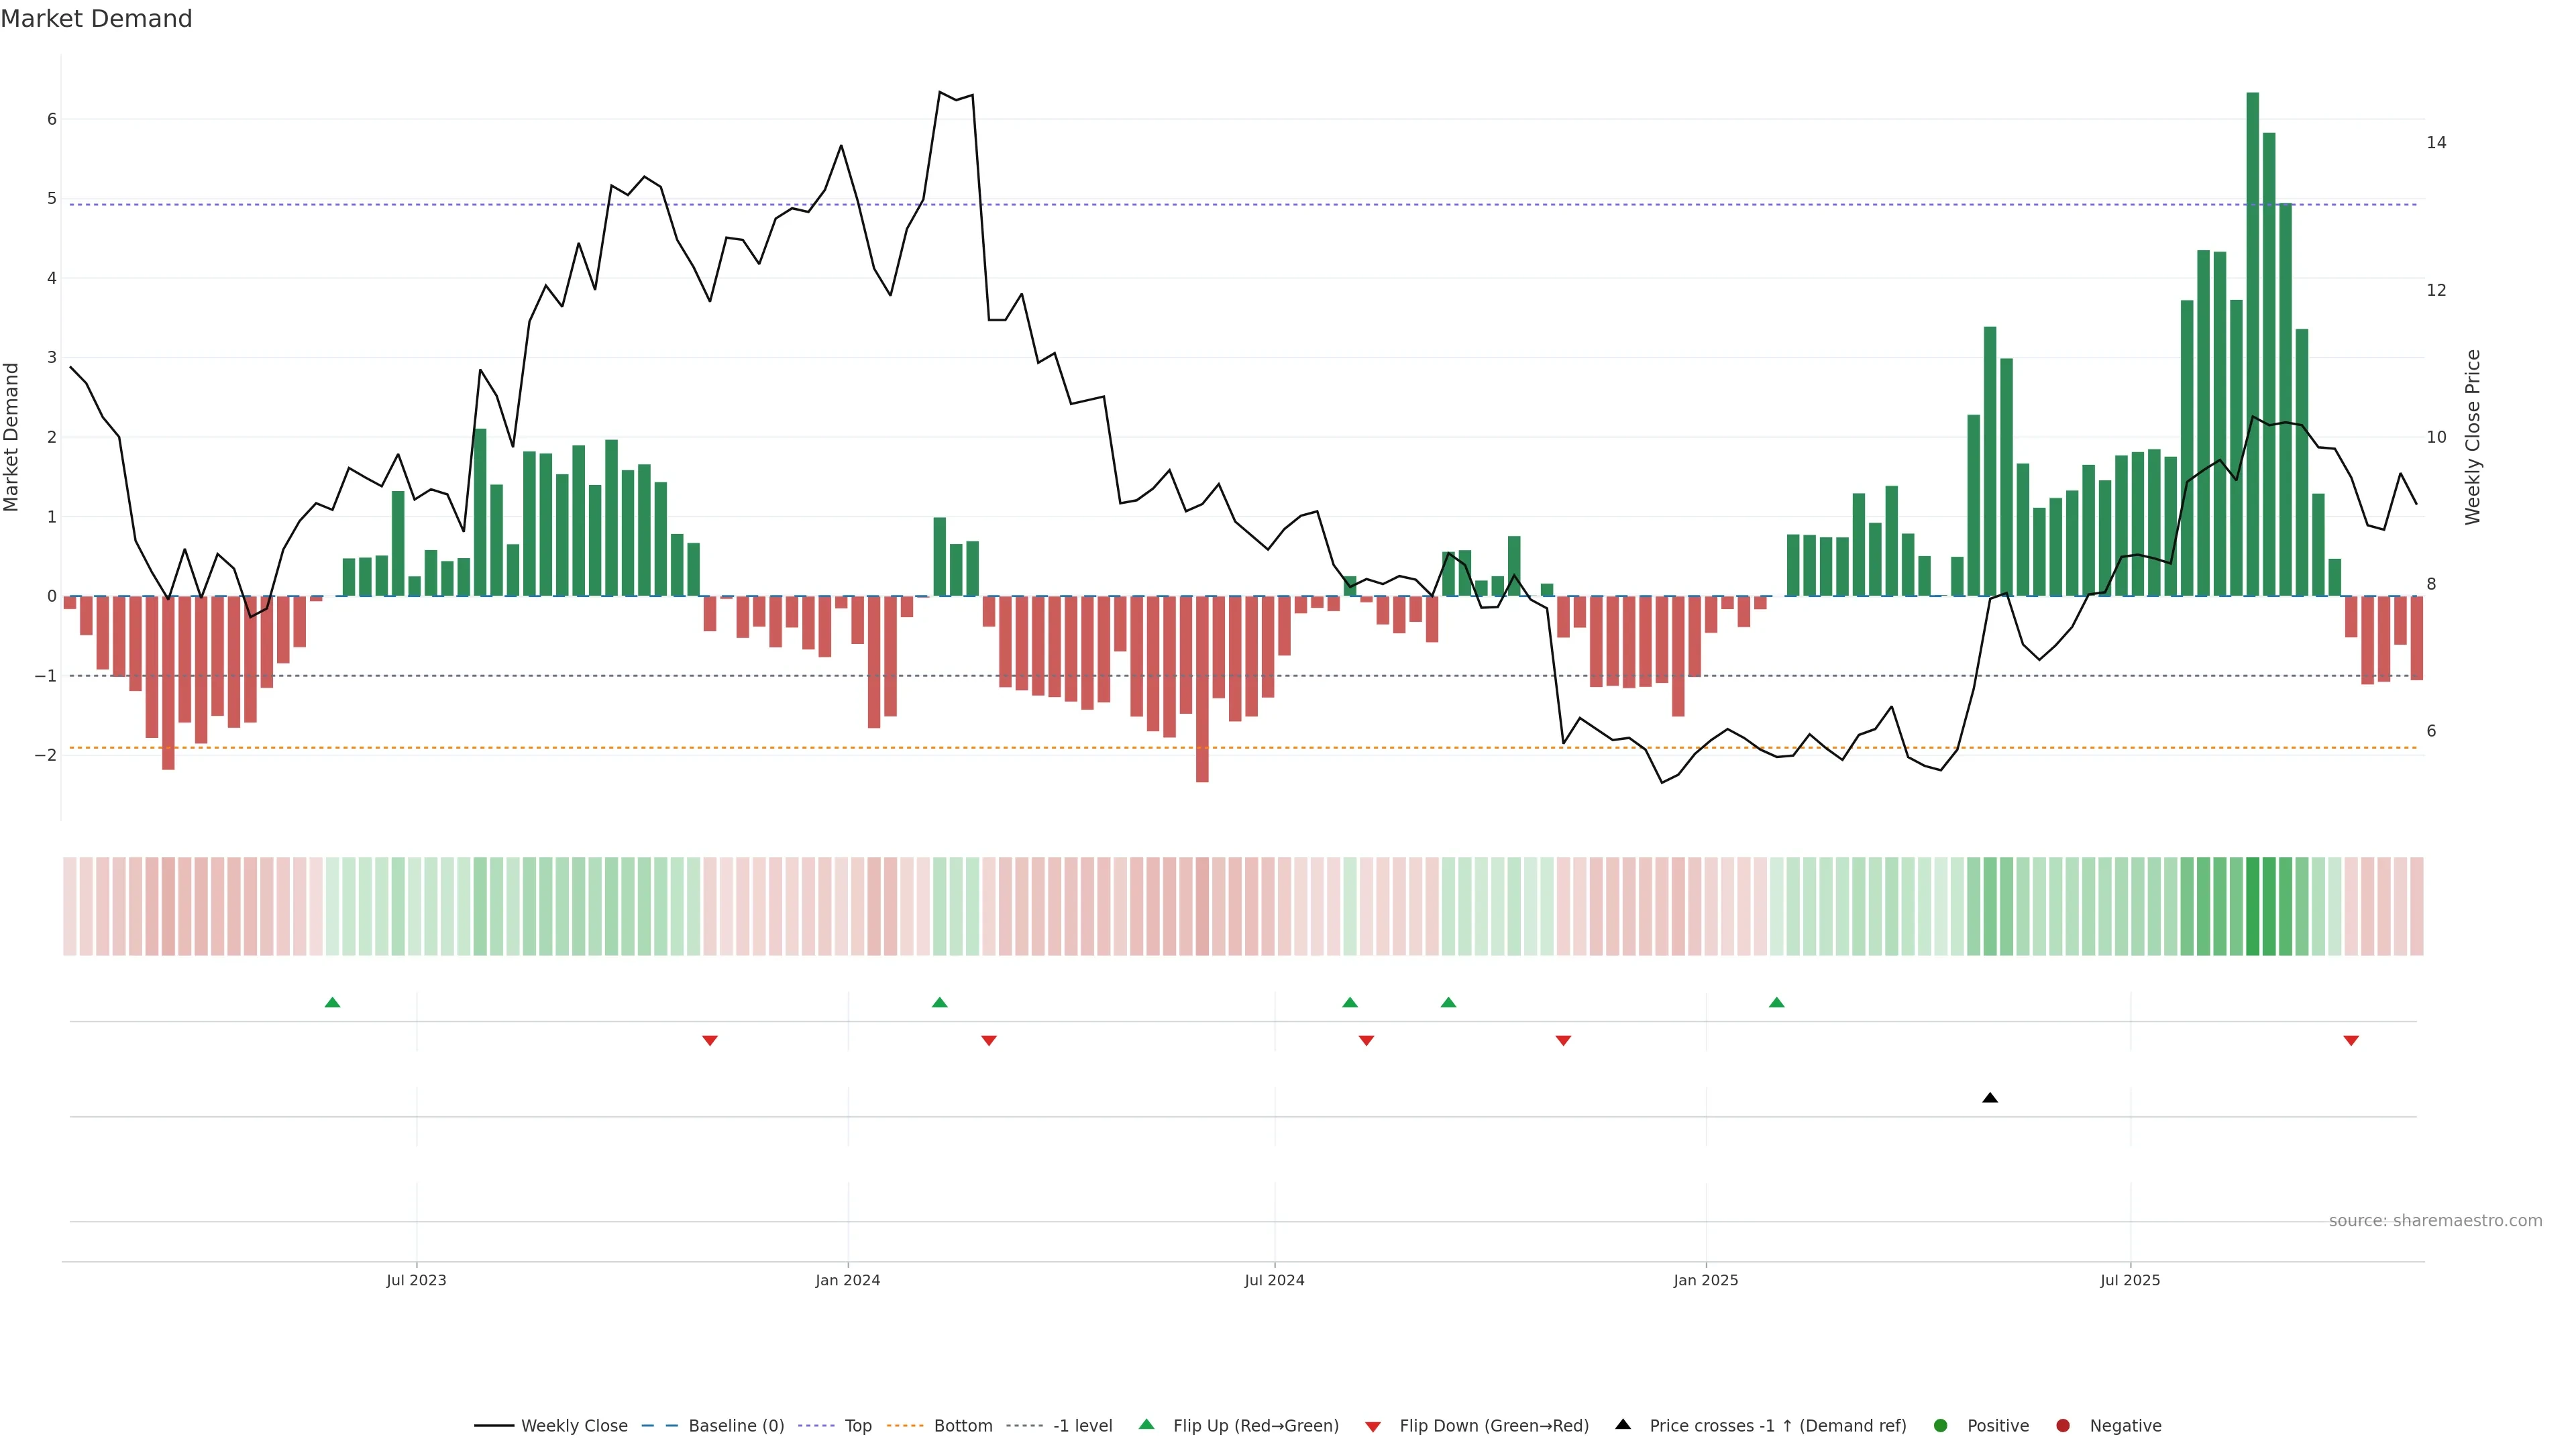Toggle the -1 level legend entry
Viewport: 2576px width, 1449px height.
[1082, 1425]
